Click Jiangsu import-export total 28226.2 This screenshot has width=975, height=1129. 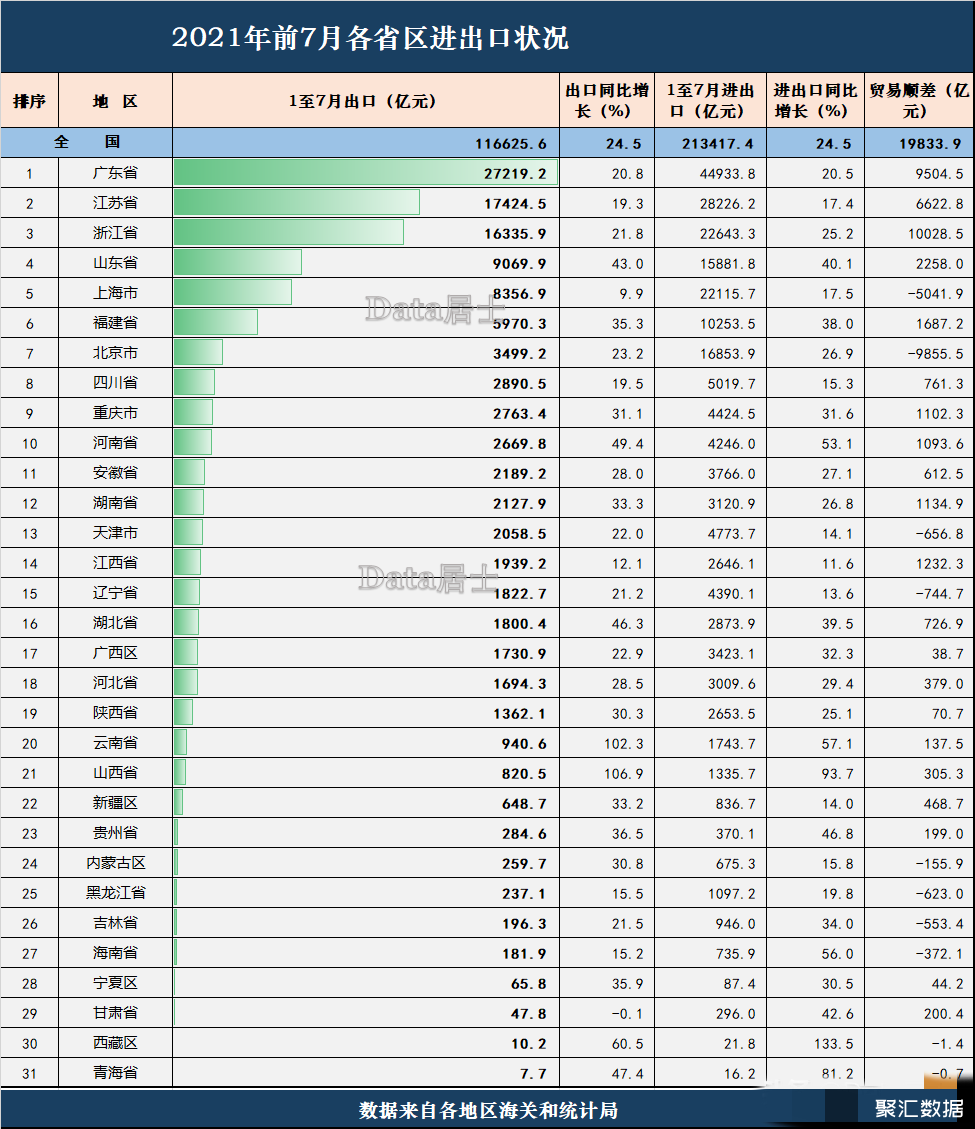728,204
